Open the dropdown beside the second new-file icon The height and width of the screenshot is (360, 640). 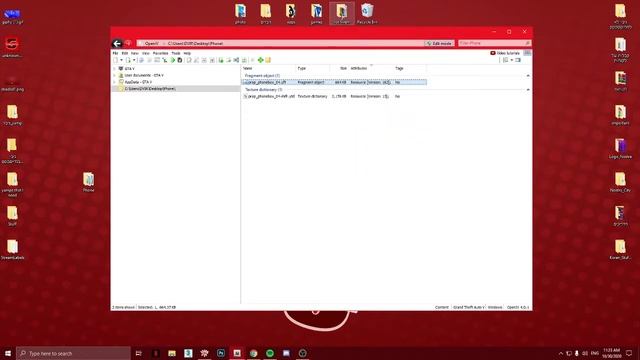click(134, 60)
